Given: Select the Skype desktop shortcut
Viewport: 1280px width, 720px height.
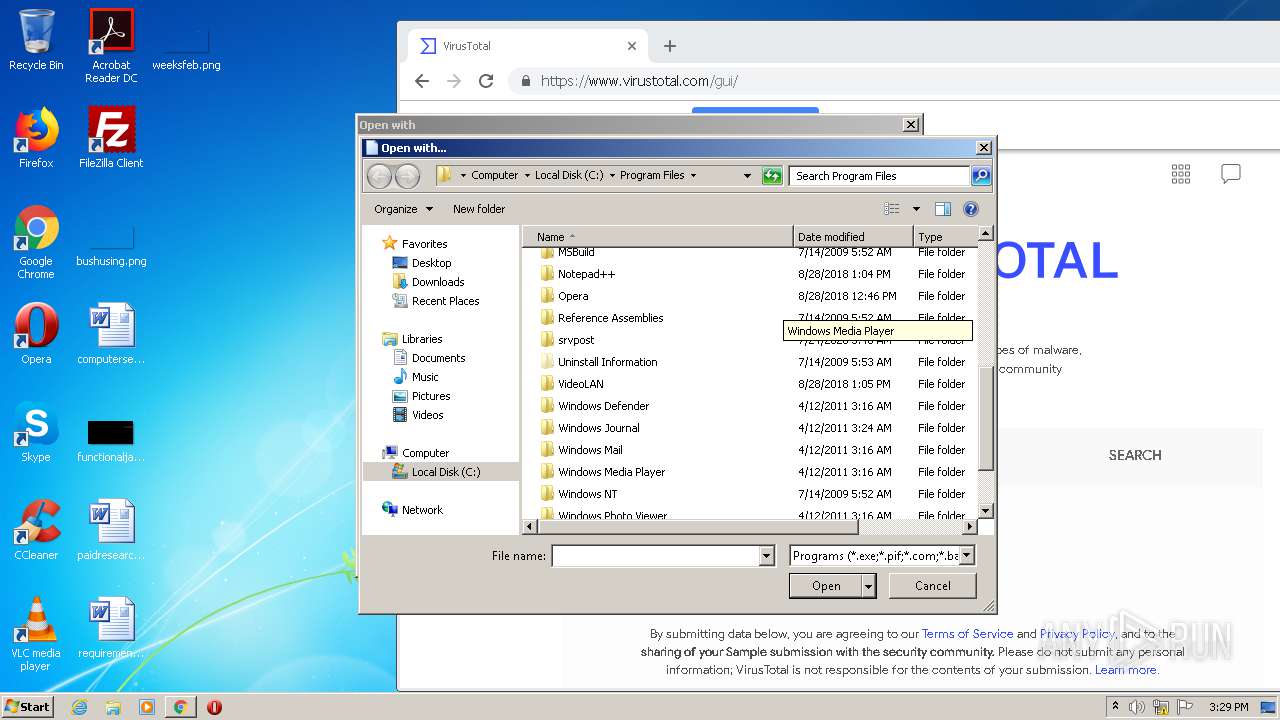Looking at the screenshot, I should point(36,432).
